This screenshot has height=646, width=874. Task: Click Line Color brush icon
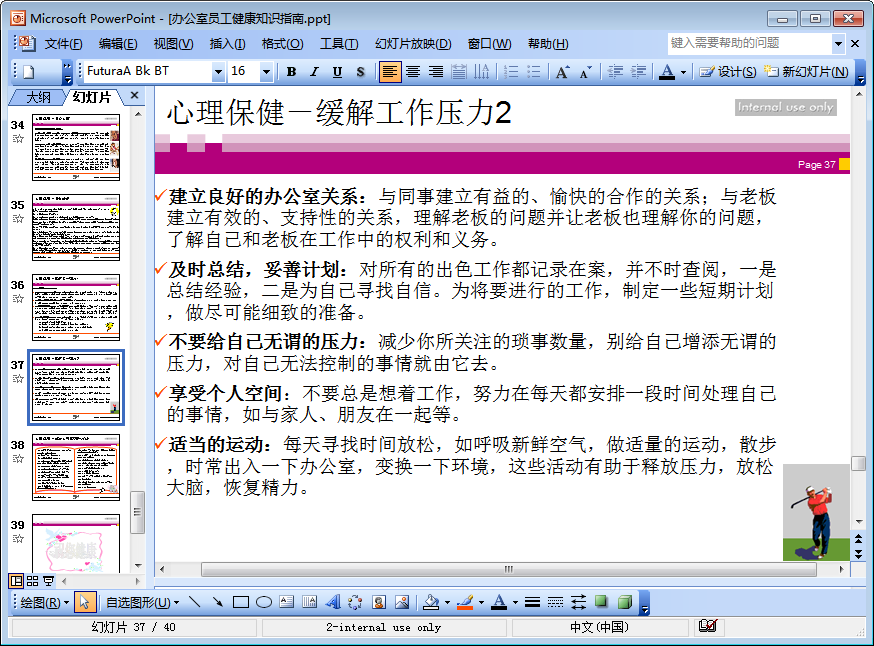465,602
